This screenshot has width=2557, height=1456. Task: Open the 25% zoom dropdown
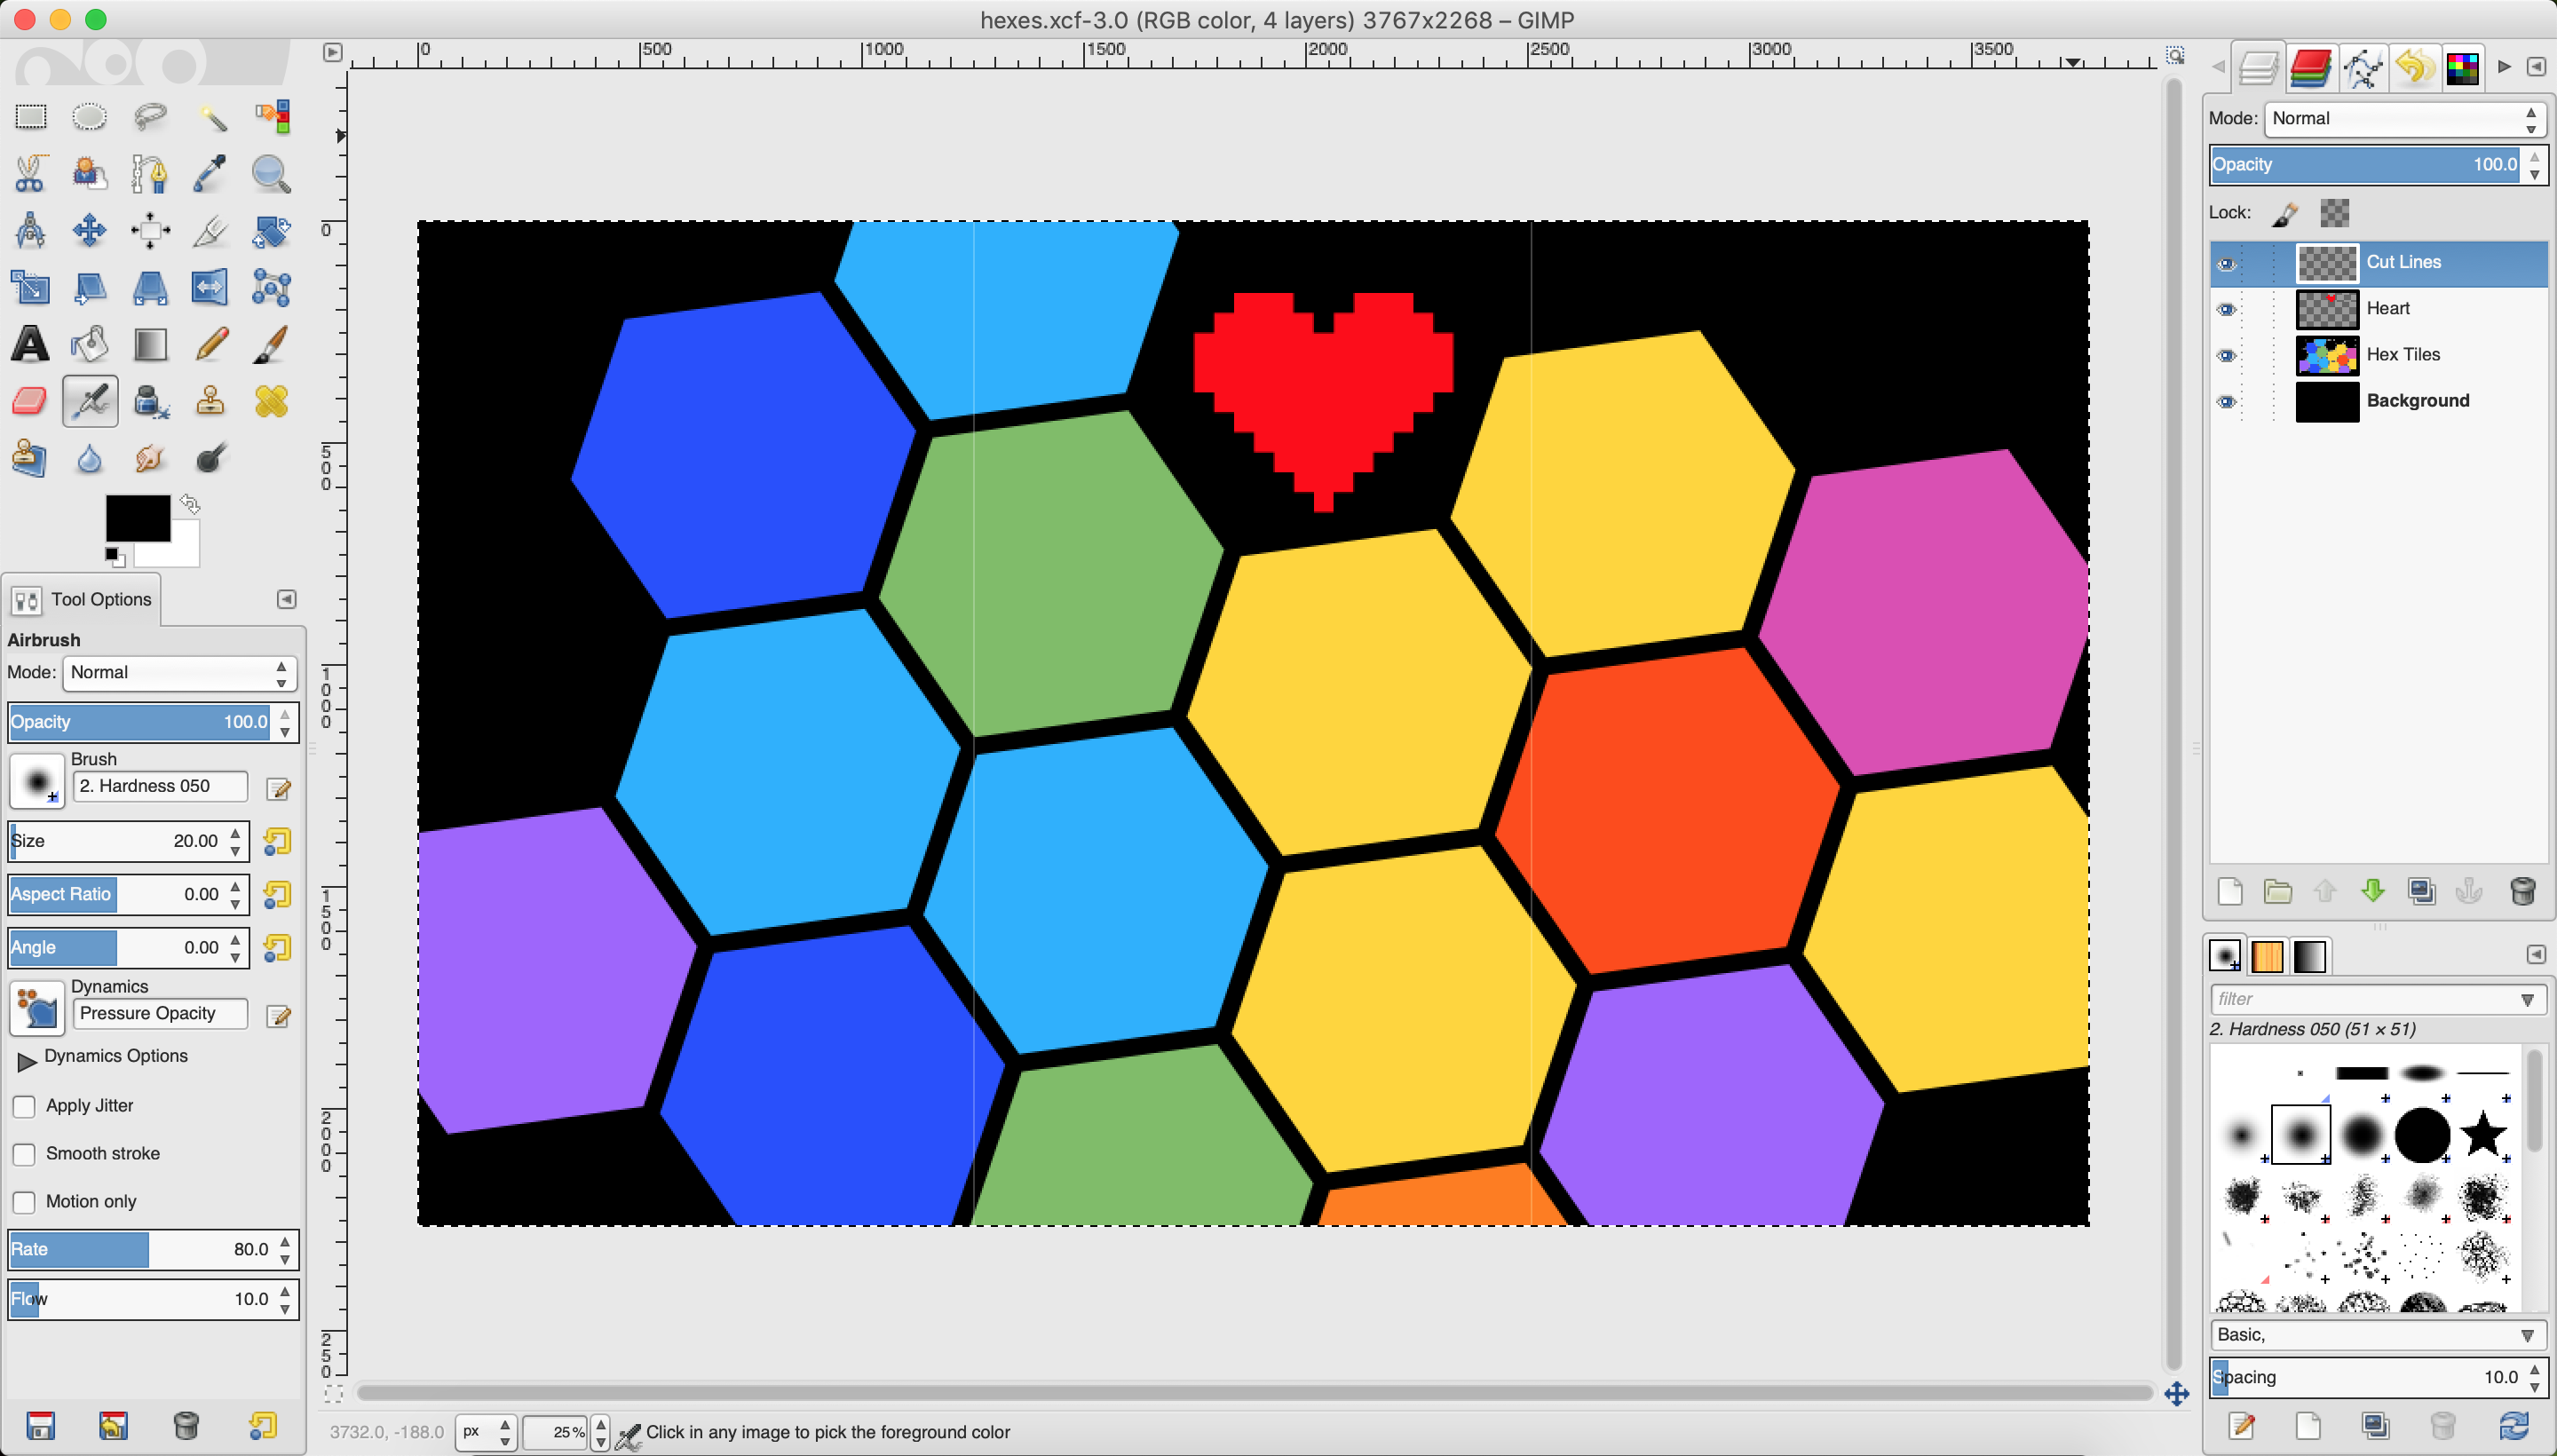tap(600, 1432)
